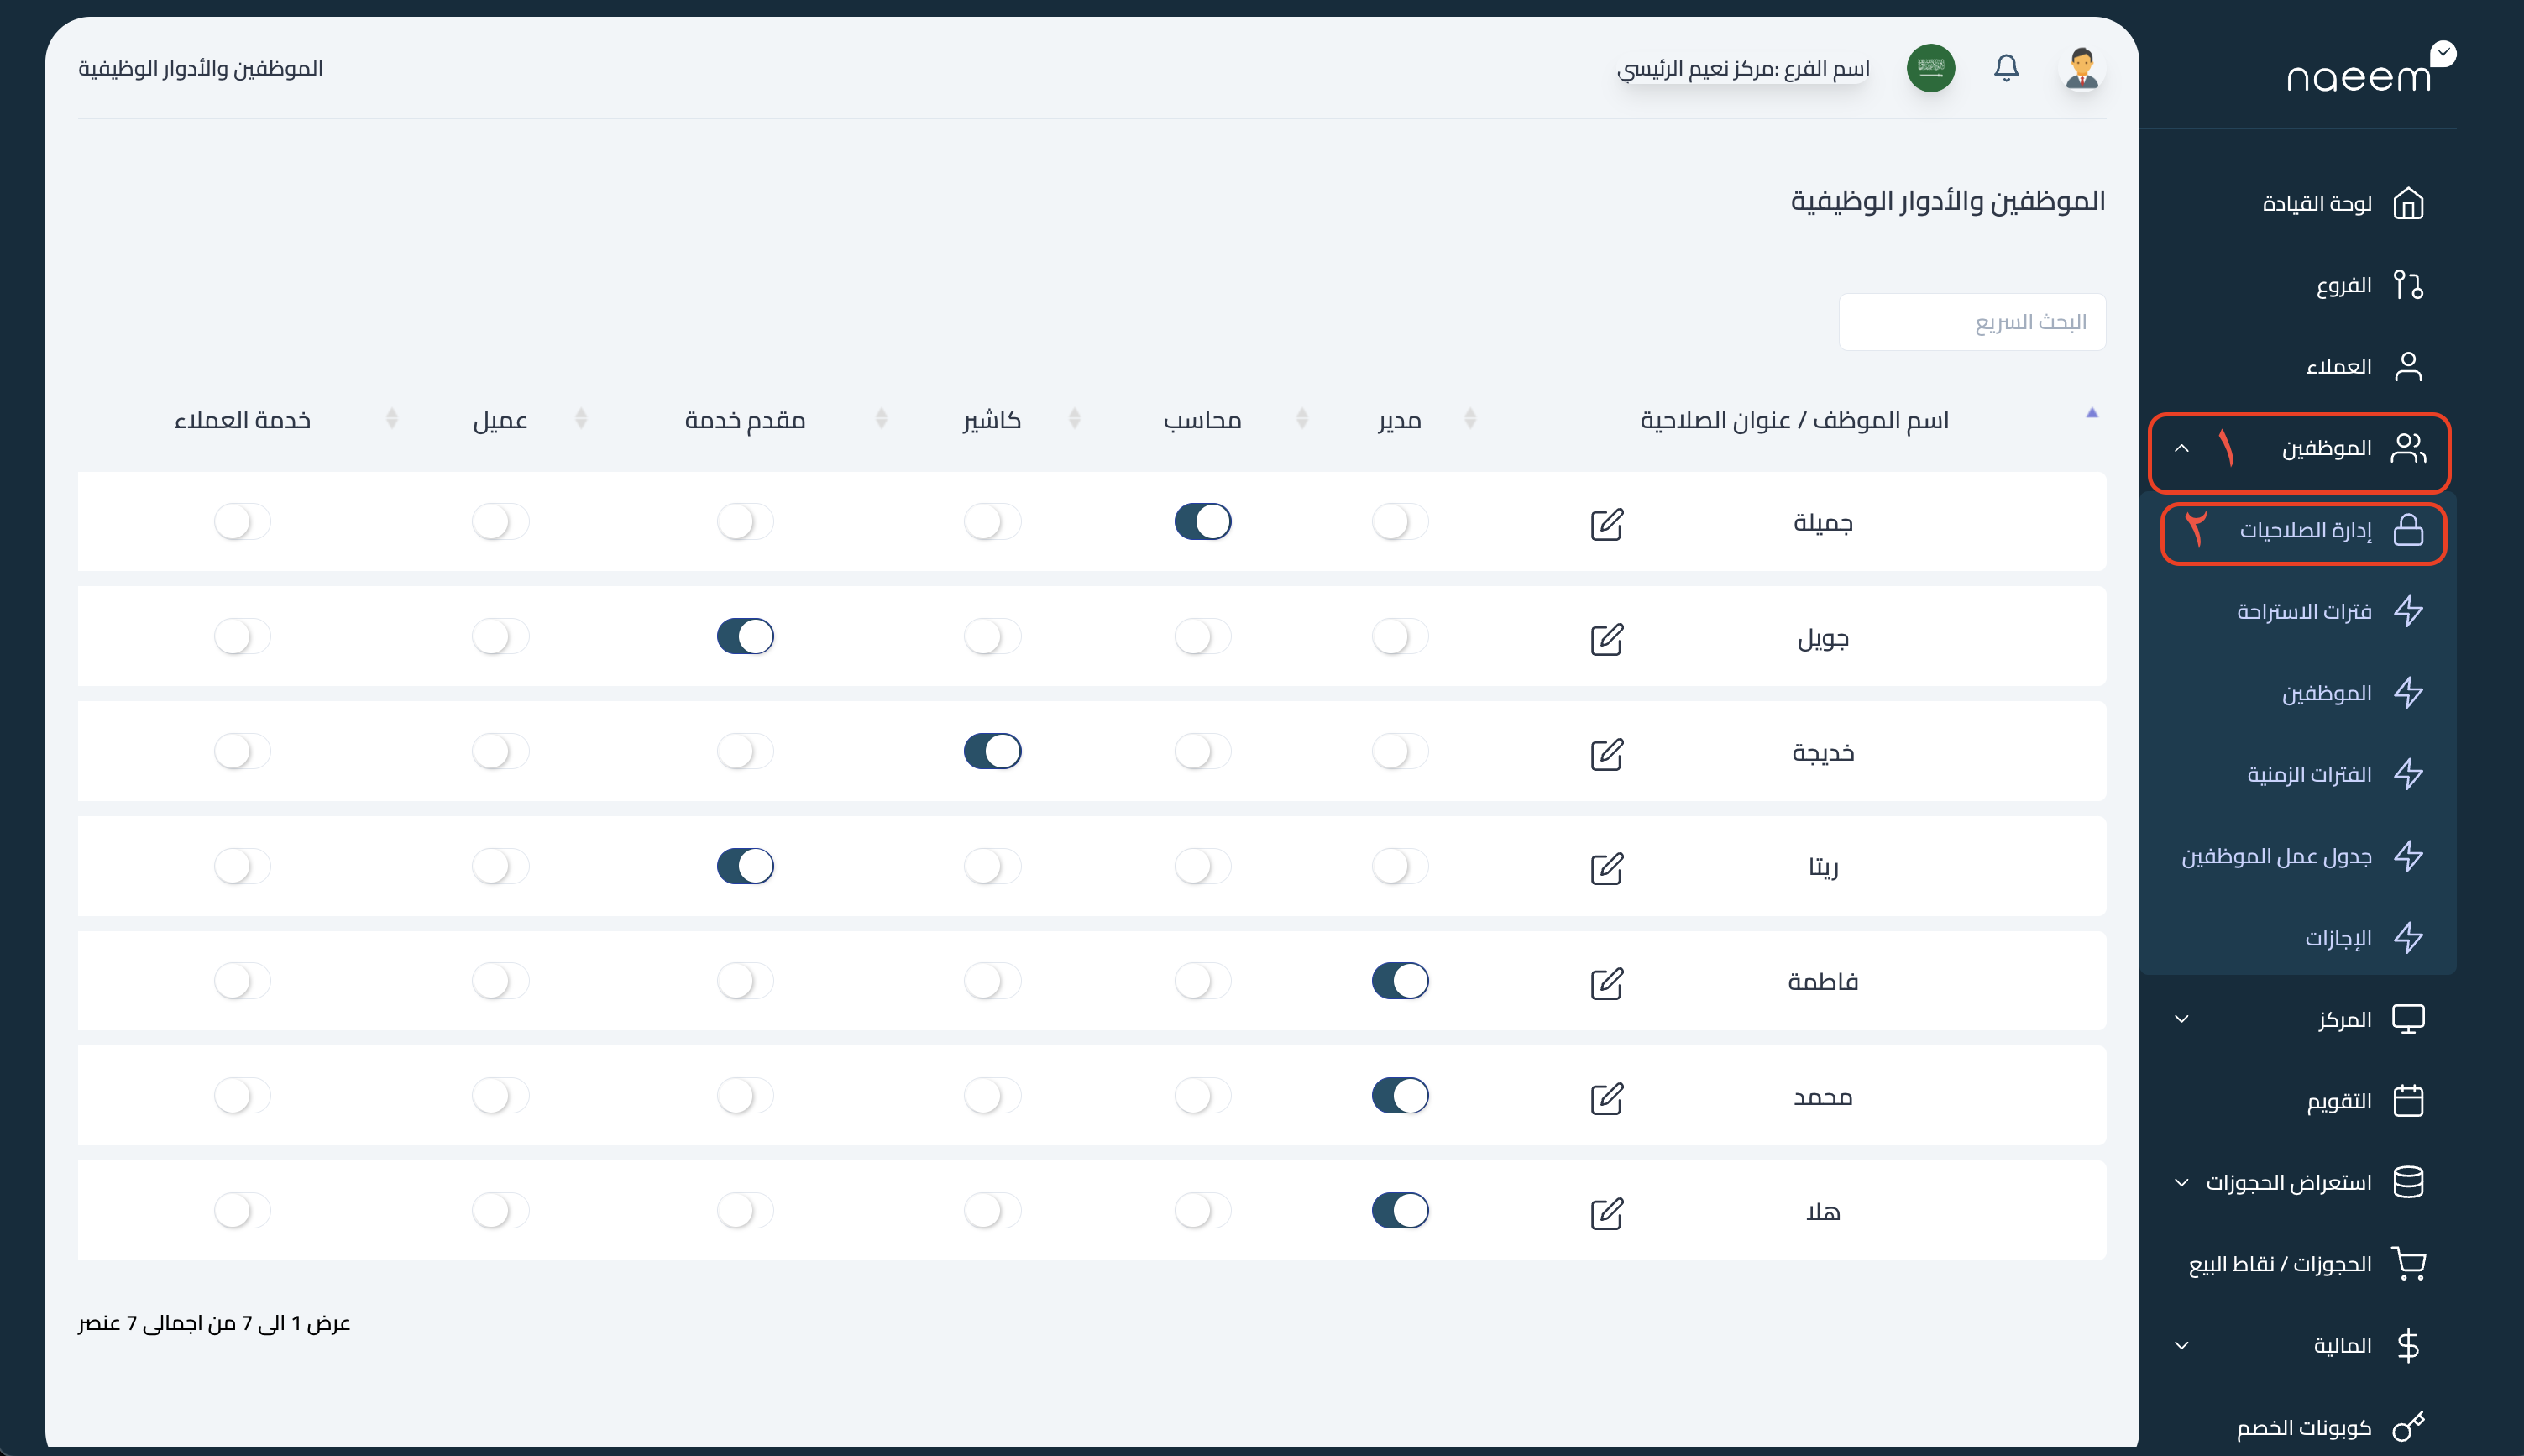
Task: Collapse the الموظفين sidebar group chevron
Action: [2182, 448]
